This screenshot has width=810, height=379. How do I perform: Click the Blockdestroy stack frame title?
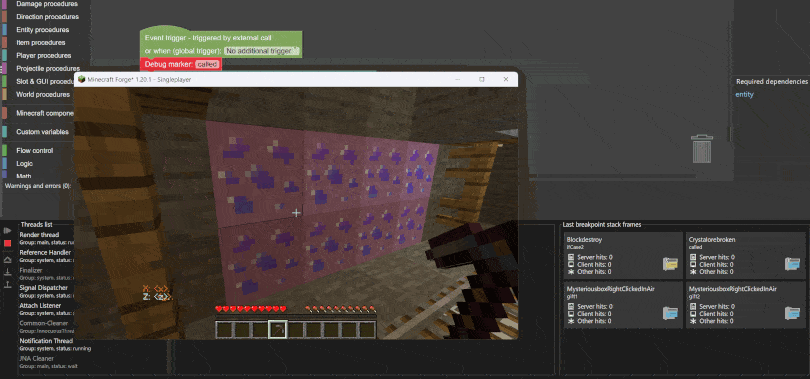coord(584,240)
